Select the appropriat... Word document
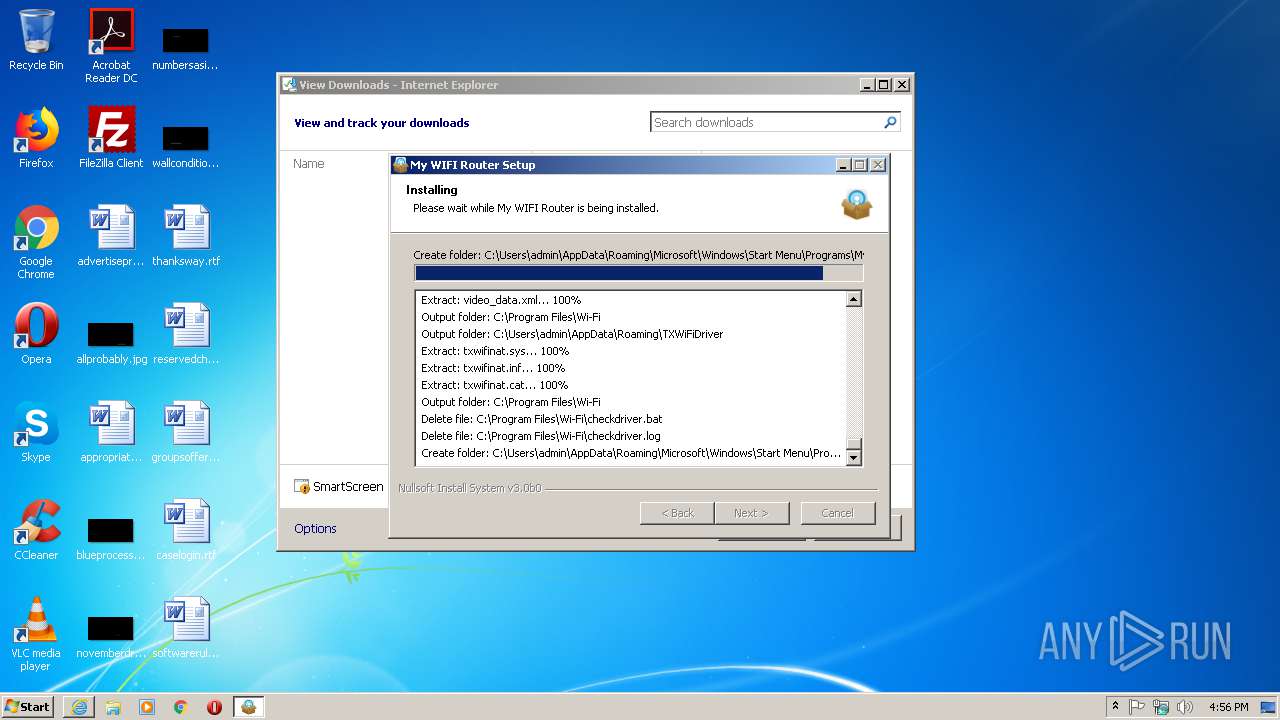The image size is (1280, 720). (x=111, y=432)
